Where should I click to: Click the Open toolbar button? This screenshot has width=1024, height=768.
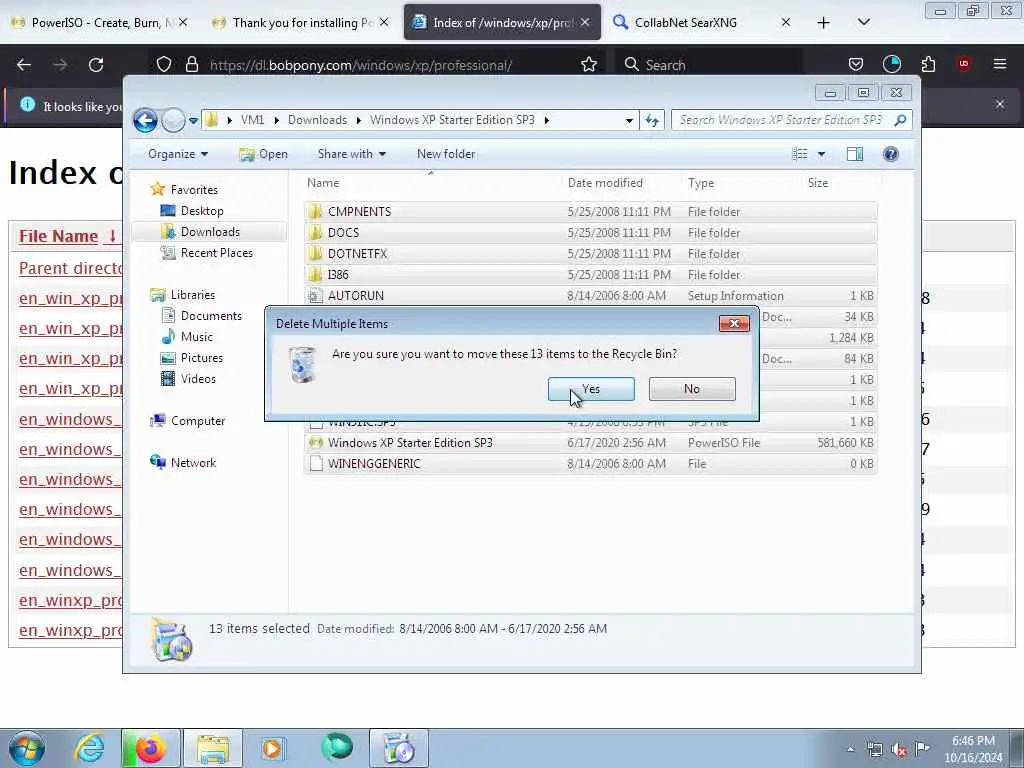coord(264,154)
